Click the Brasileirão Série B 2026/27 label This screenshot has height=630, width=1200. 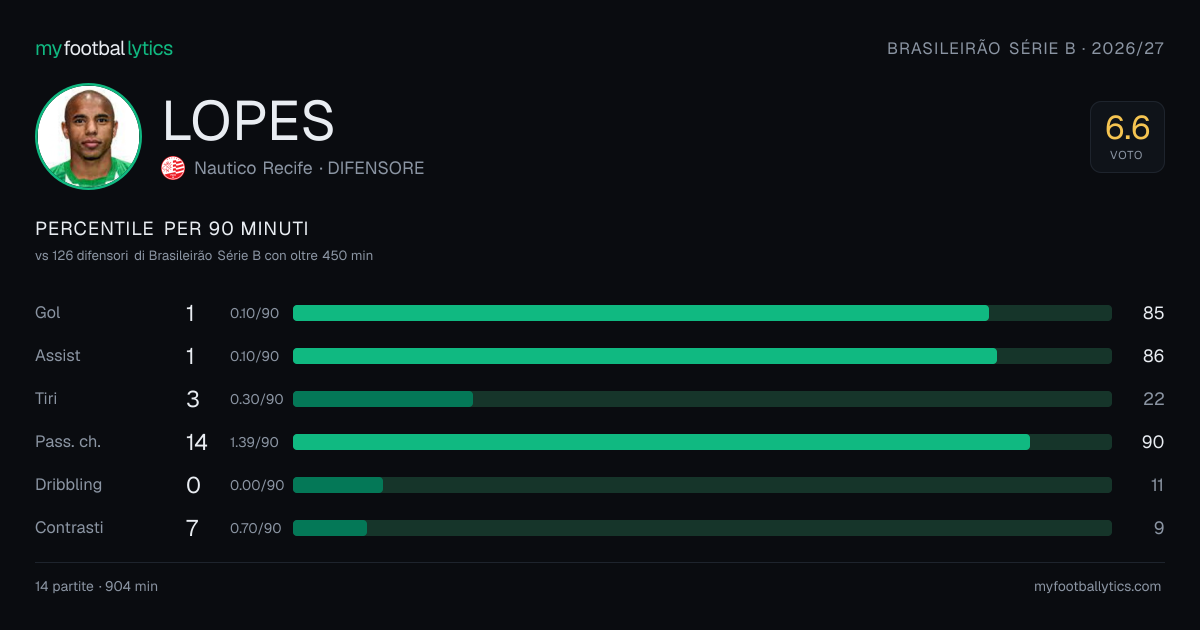pos(1026,48)
